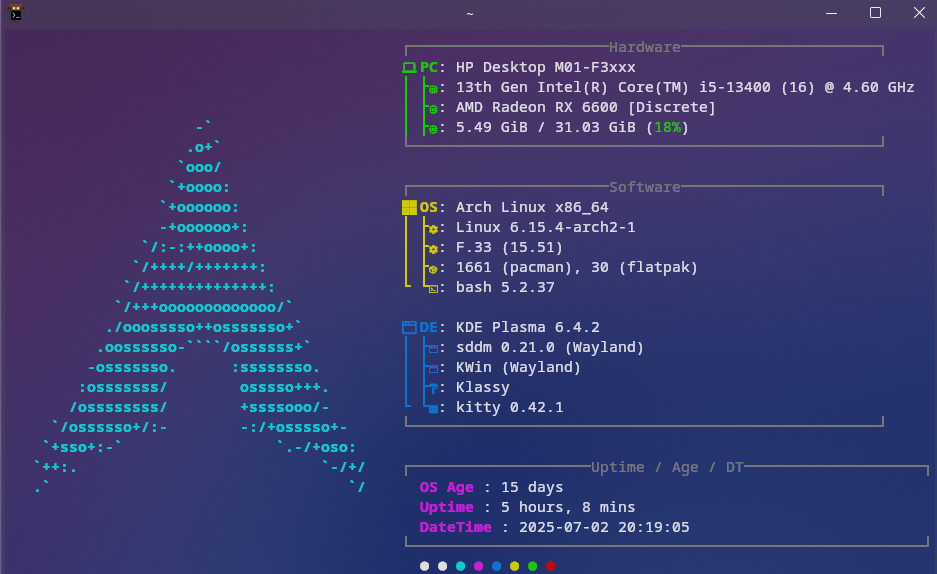Maximize the terminal window
937x574 pixels.
(875, 13)
